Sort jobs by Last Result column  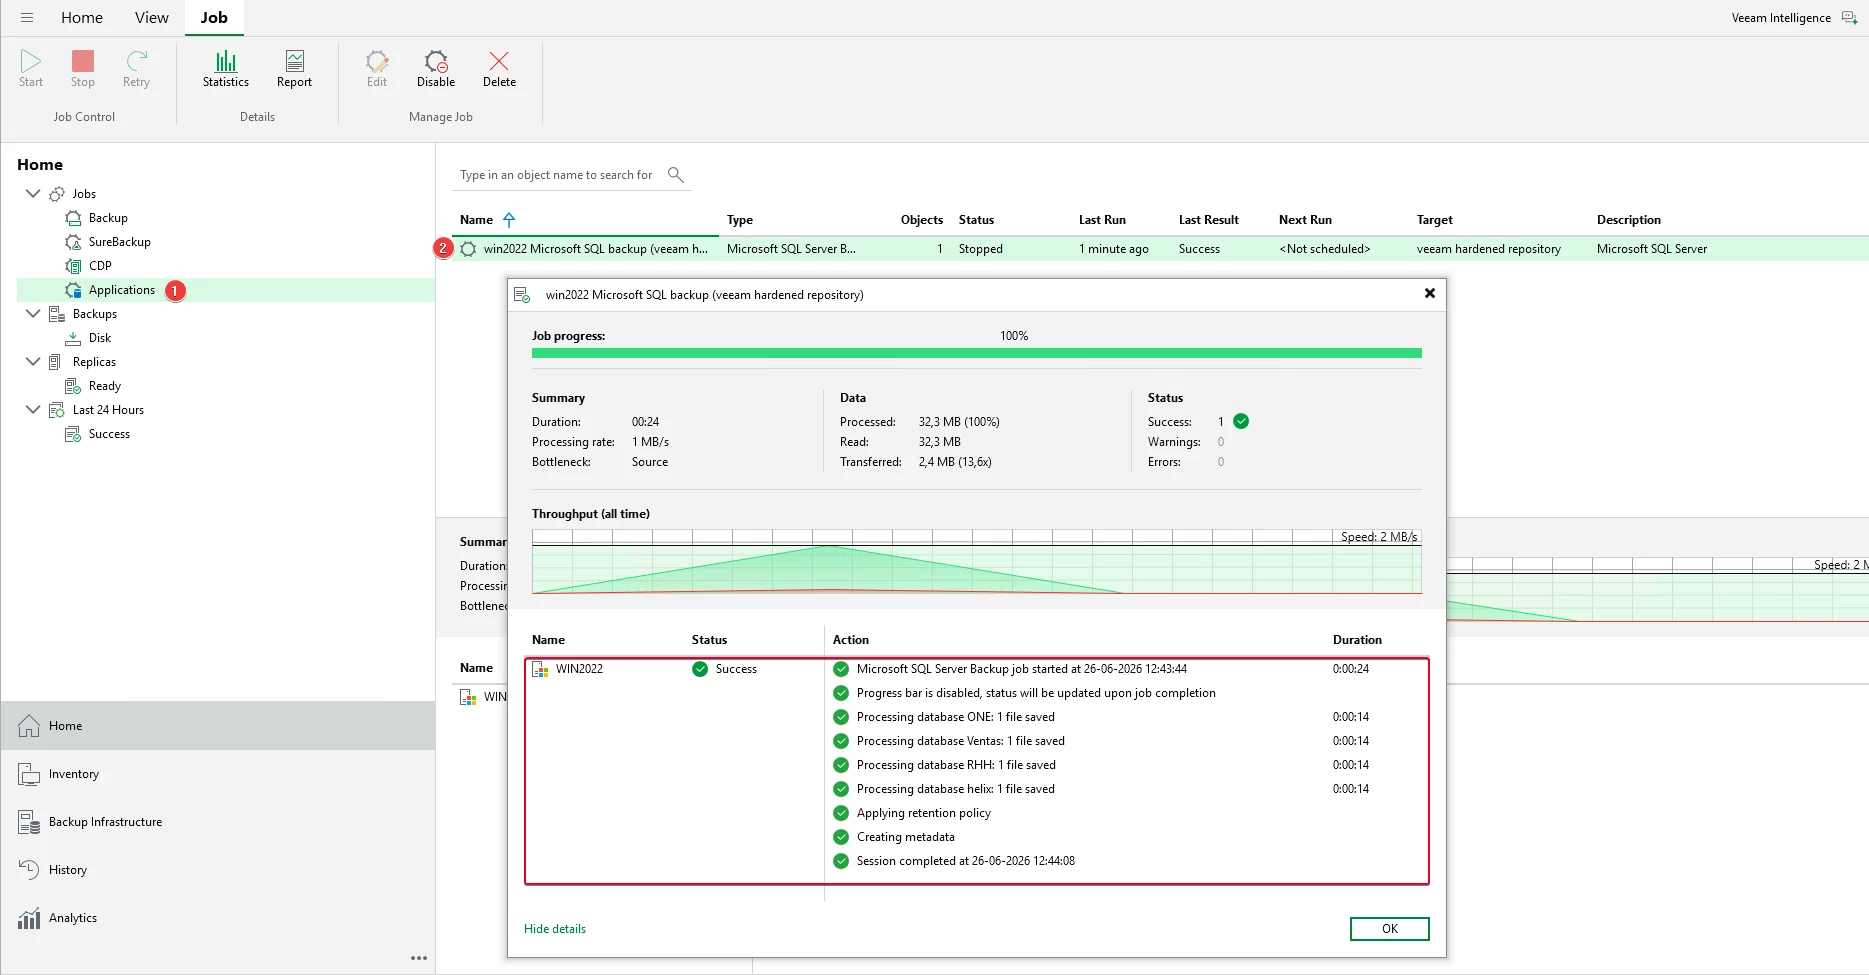[1208, 220]
